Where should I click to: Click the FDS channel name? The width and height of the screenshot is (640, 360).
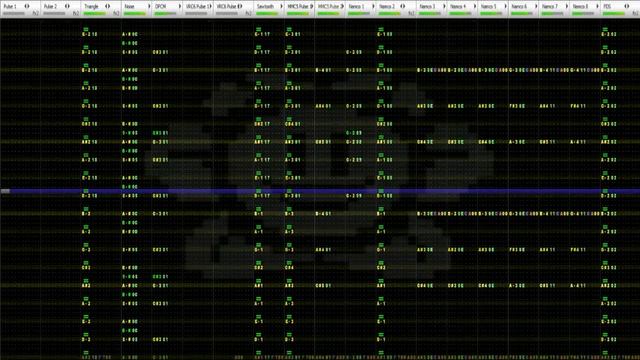tap(607, 7)
